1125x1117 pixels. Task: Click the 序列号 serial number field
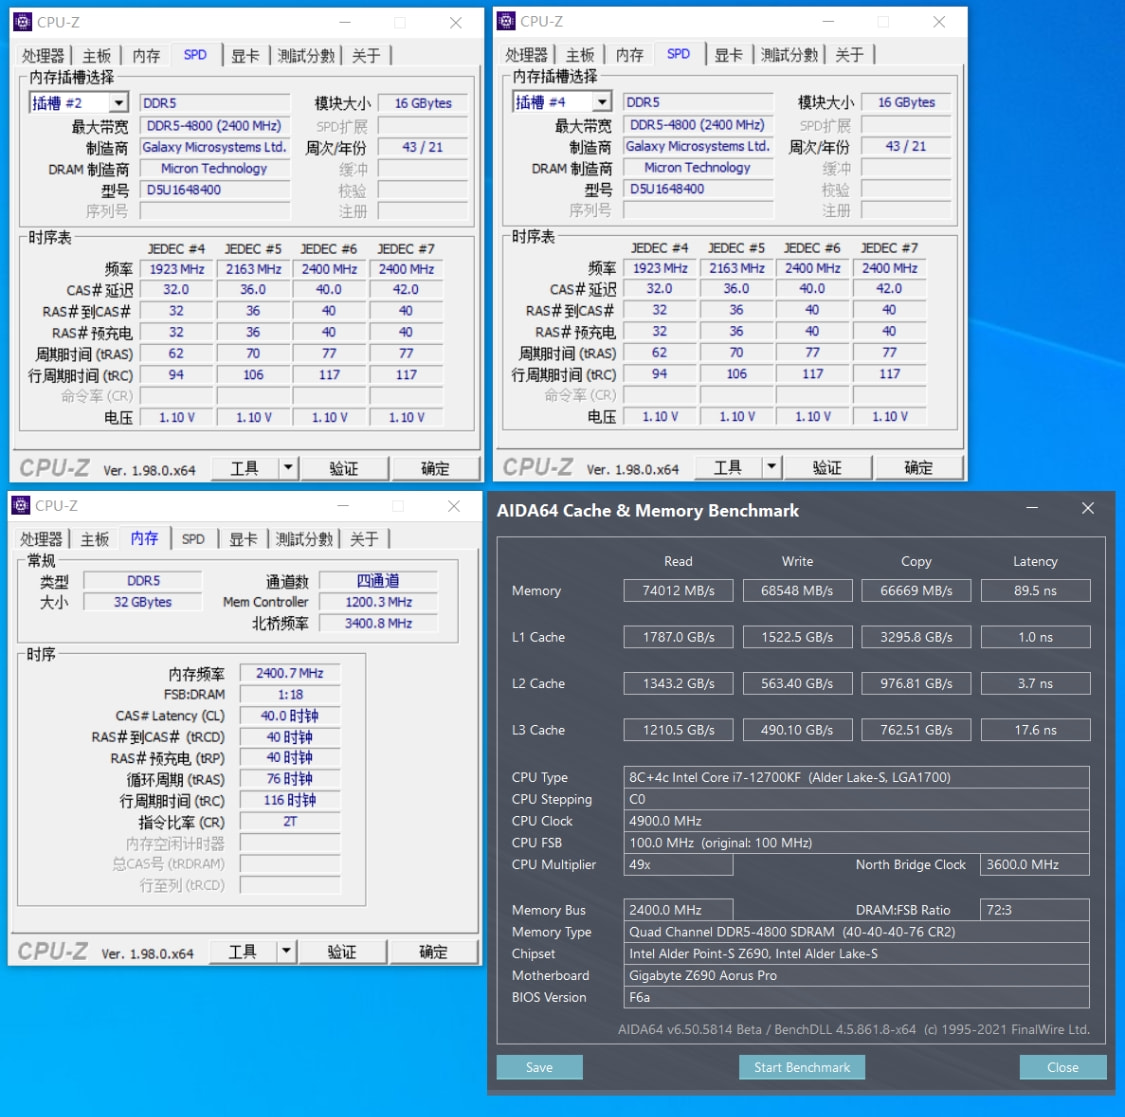[x=215, y=210]
